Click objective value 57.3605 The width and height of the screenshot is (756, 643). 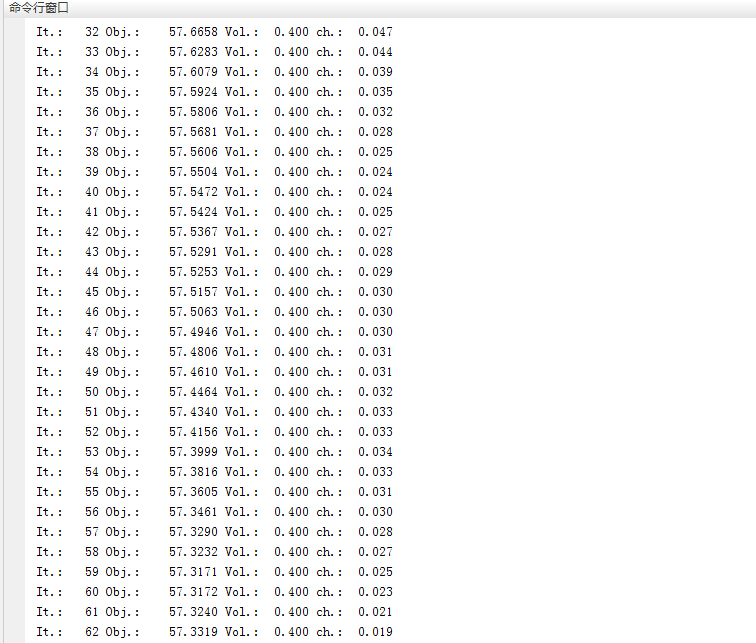[x=193, y=492]
